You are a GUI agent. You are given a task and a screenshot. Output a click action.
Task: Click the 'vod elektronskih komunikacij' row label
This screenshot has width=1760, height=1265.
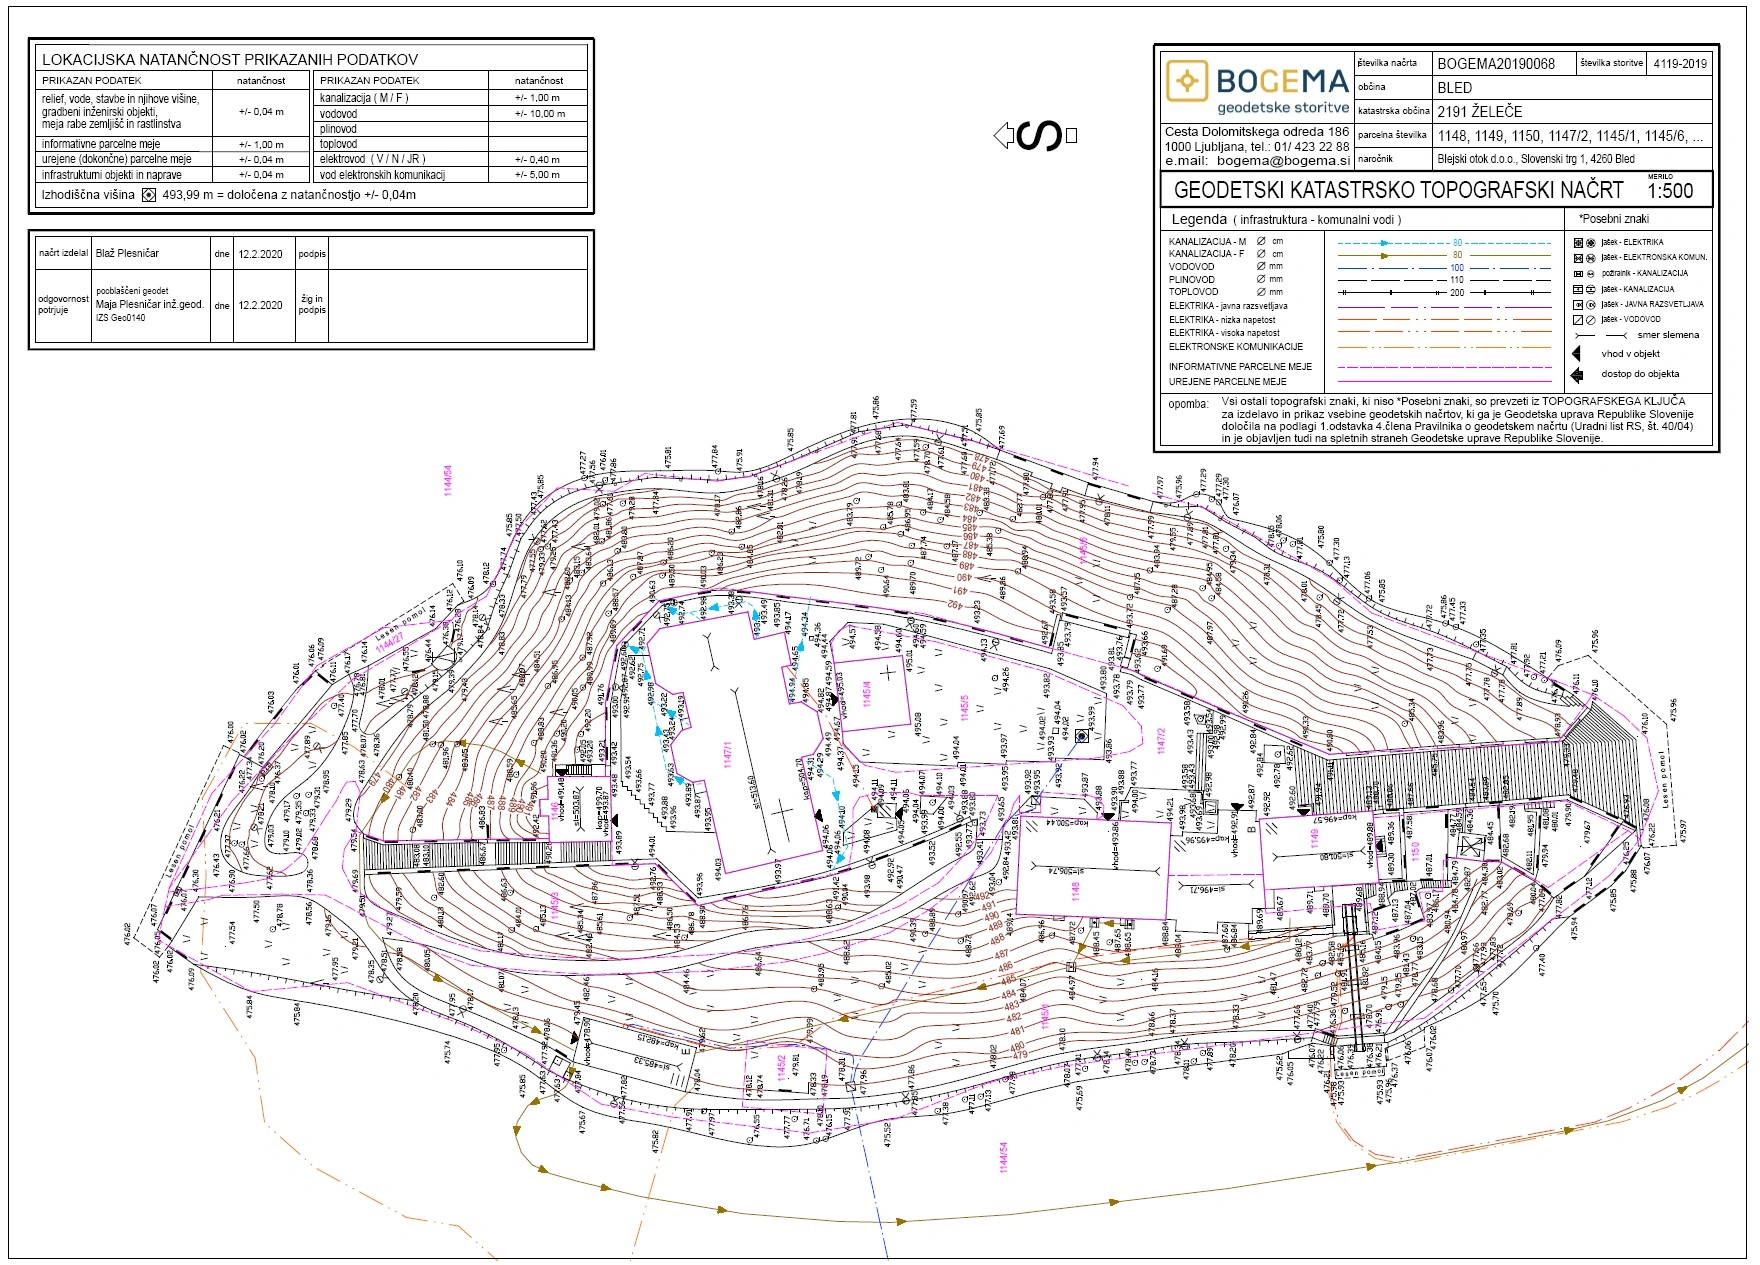(x=382, y=175)
